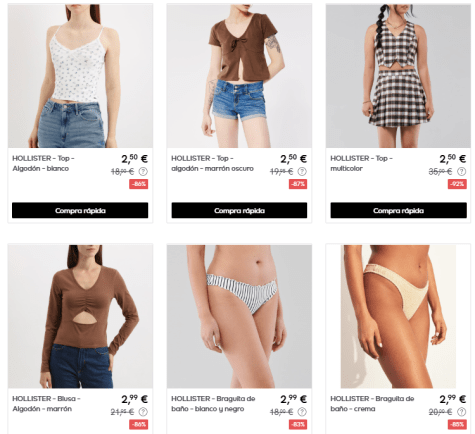Click the info icon beside cream bikini bottom price
This screenshot has height=434, width=475.
(461, 412)
